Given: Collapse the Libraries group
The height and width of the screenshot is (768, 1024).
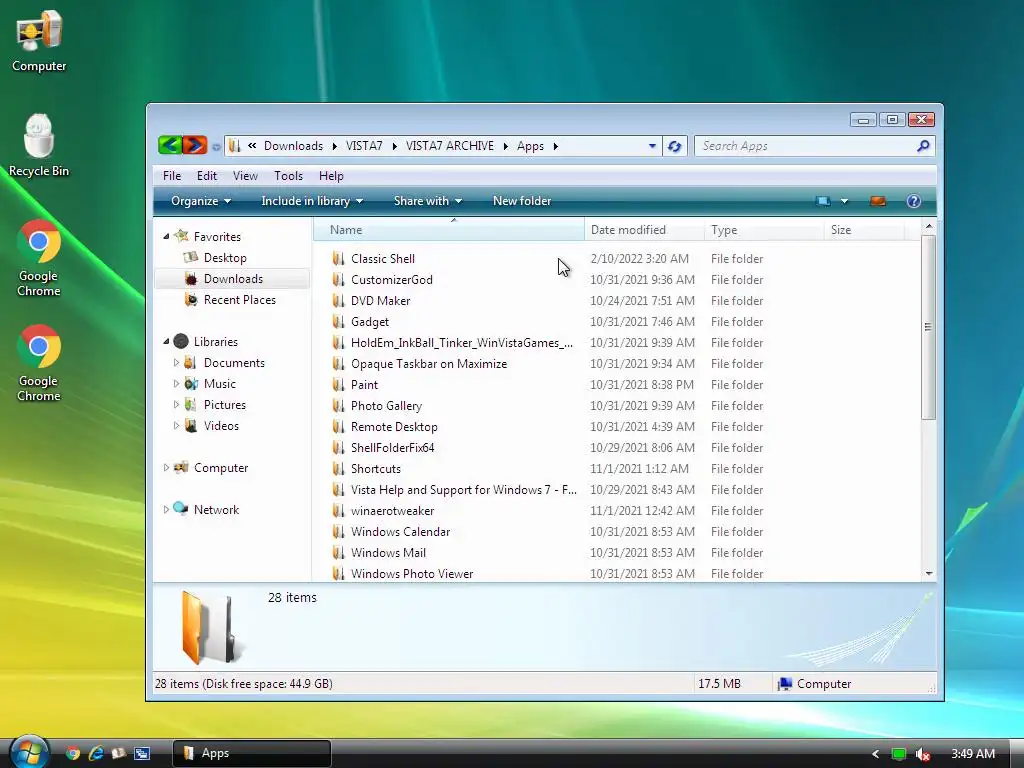Looking at the screenshot, I should coord(166,342).
